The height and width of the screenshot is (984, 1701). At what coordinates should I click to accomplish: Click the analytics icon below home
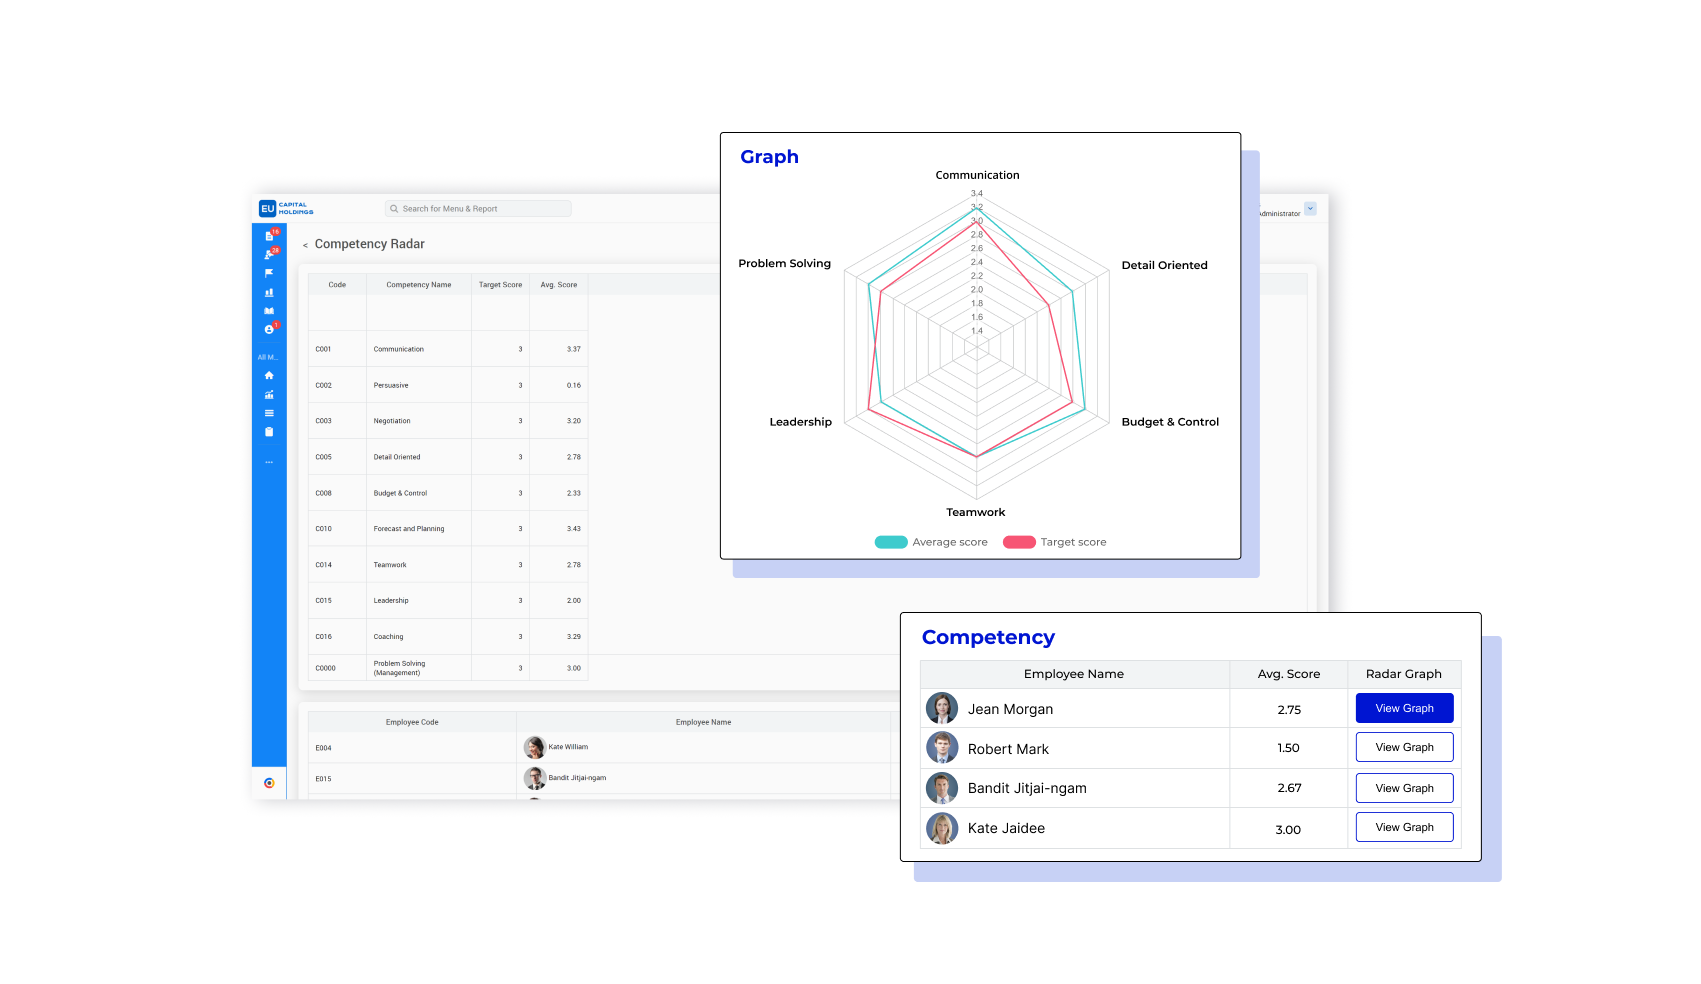[x=268, y=394]
